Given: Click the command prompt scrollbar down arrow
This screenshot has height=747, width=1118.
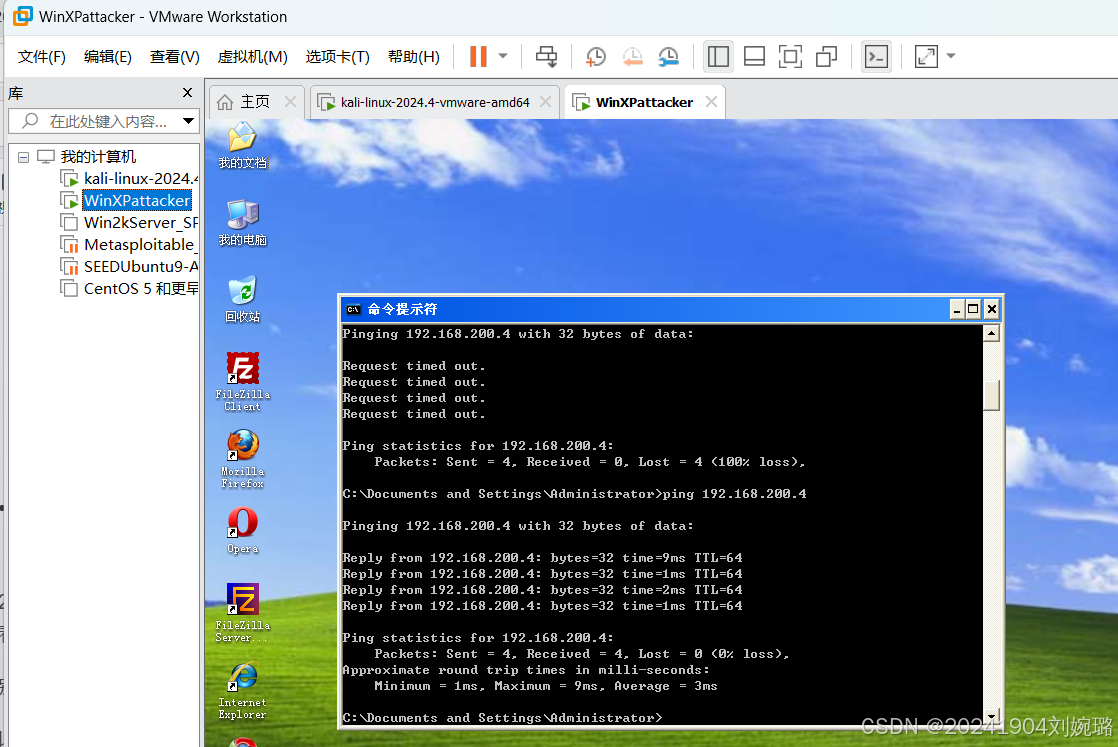Looking at the screenshot, I should click(x=991, y=716).
